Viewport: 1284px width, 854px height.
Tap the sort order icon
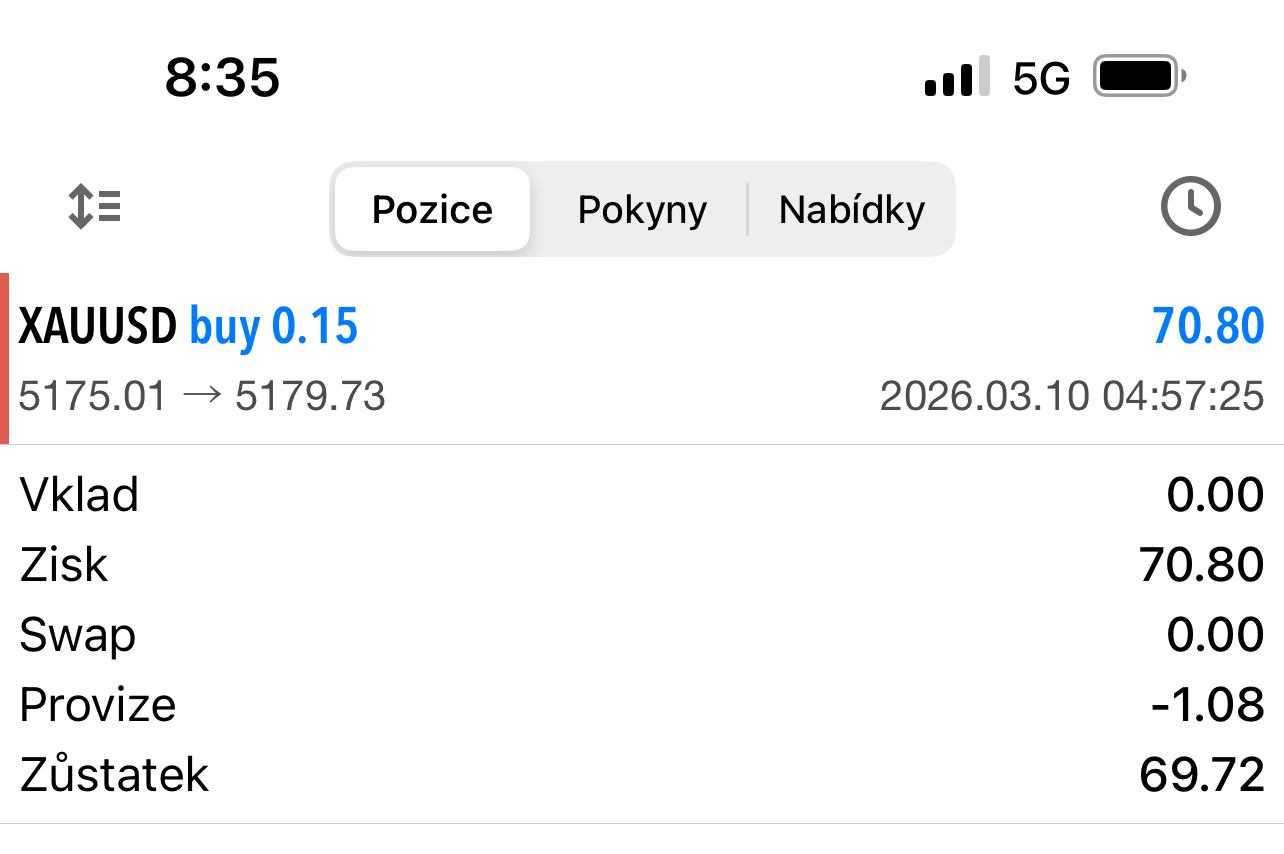click(95, 208)
